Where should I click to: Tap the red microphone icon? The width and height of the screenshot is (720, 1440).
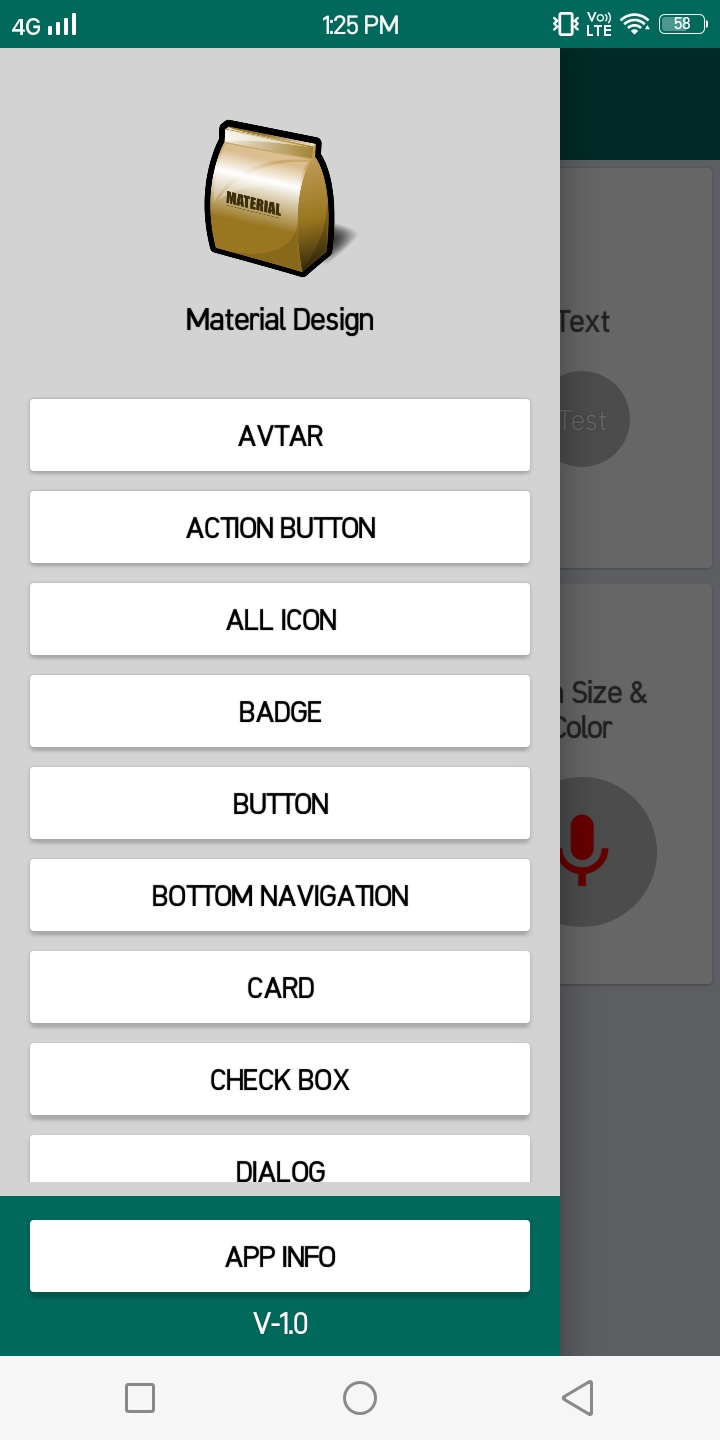click(583, 851)
